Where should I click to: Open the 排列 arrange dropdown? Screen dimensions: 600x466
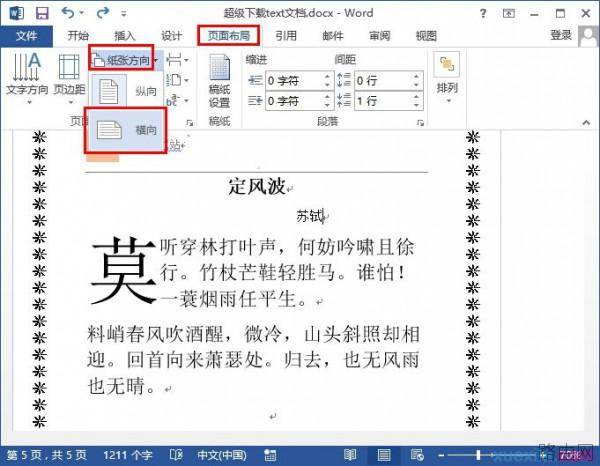point(447,78)
